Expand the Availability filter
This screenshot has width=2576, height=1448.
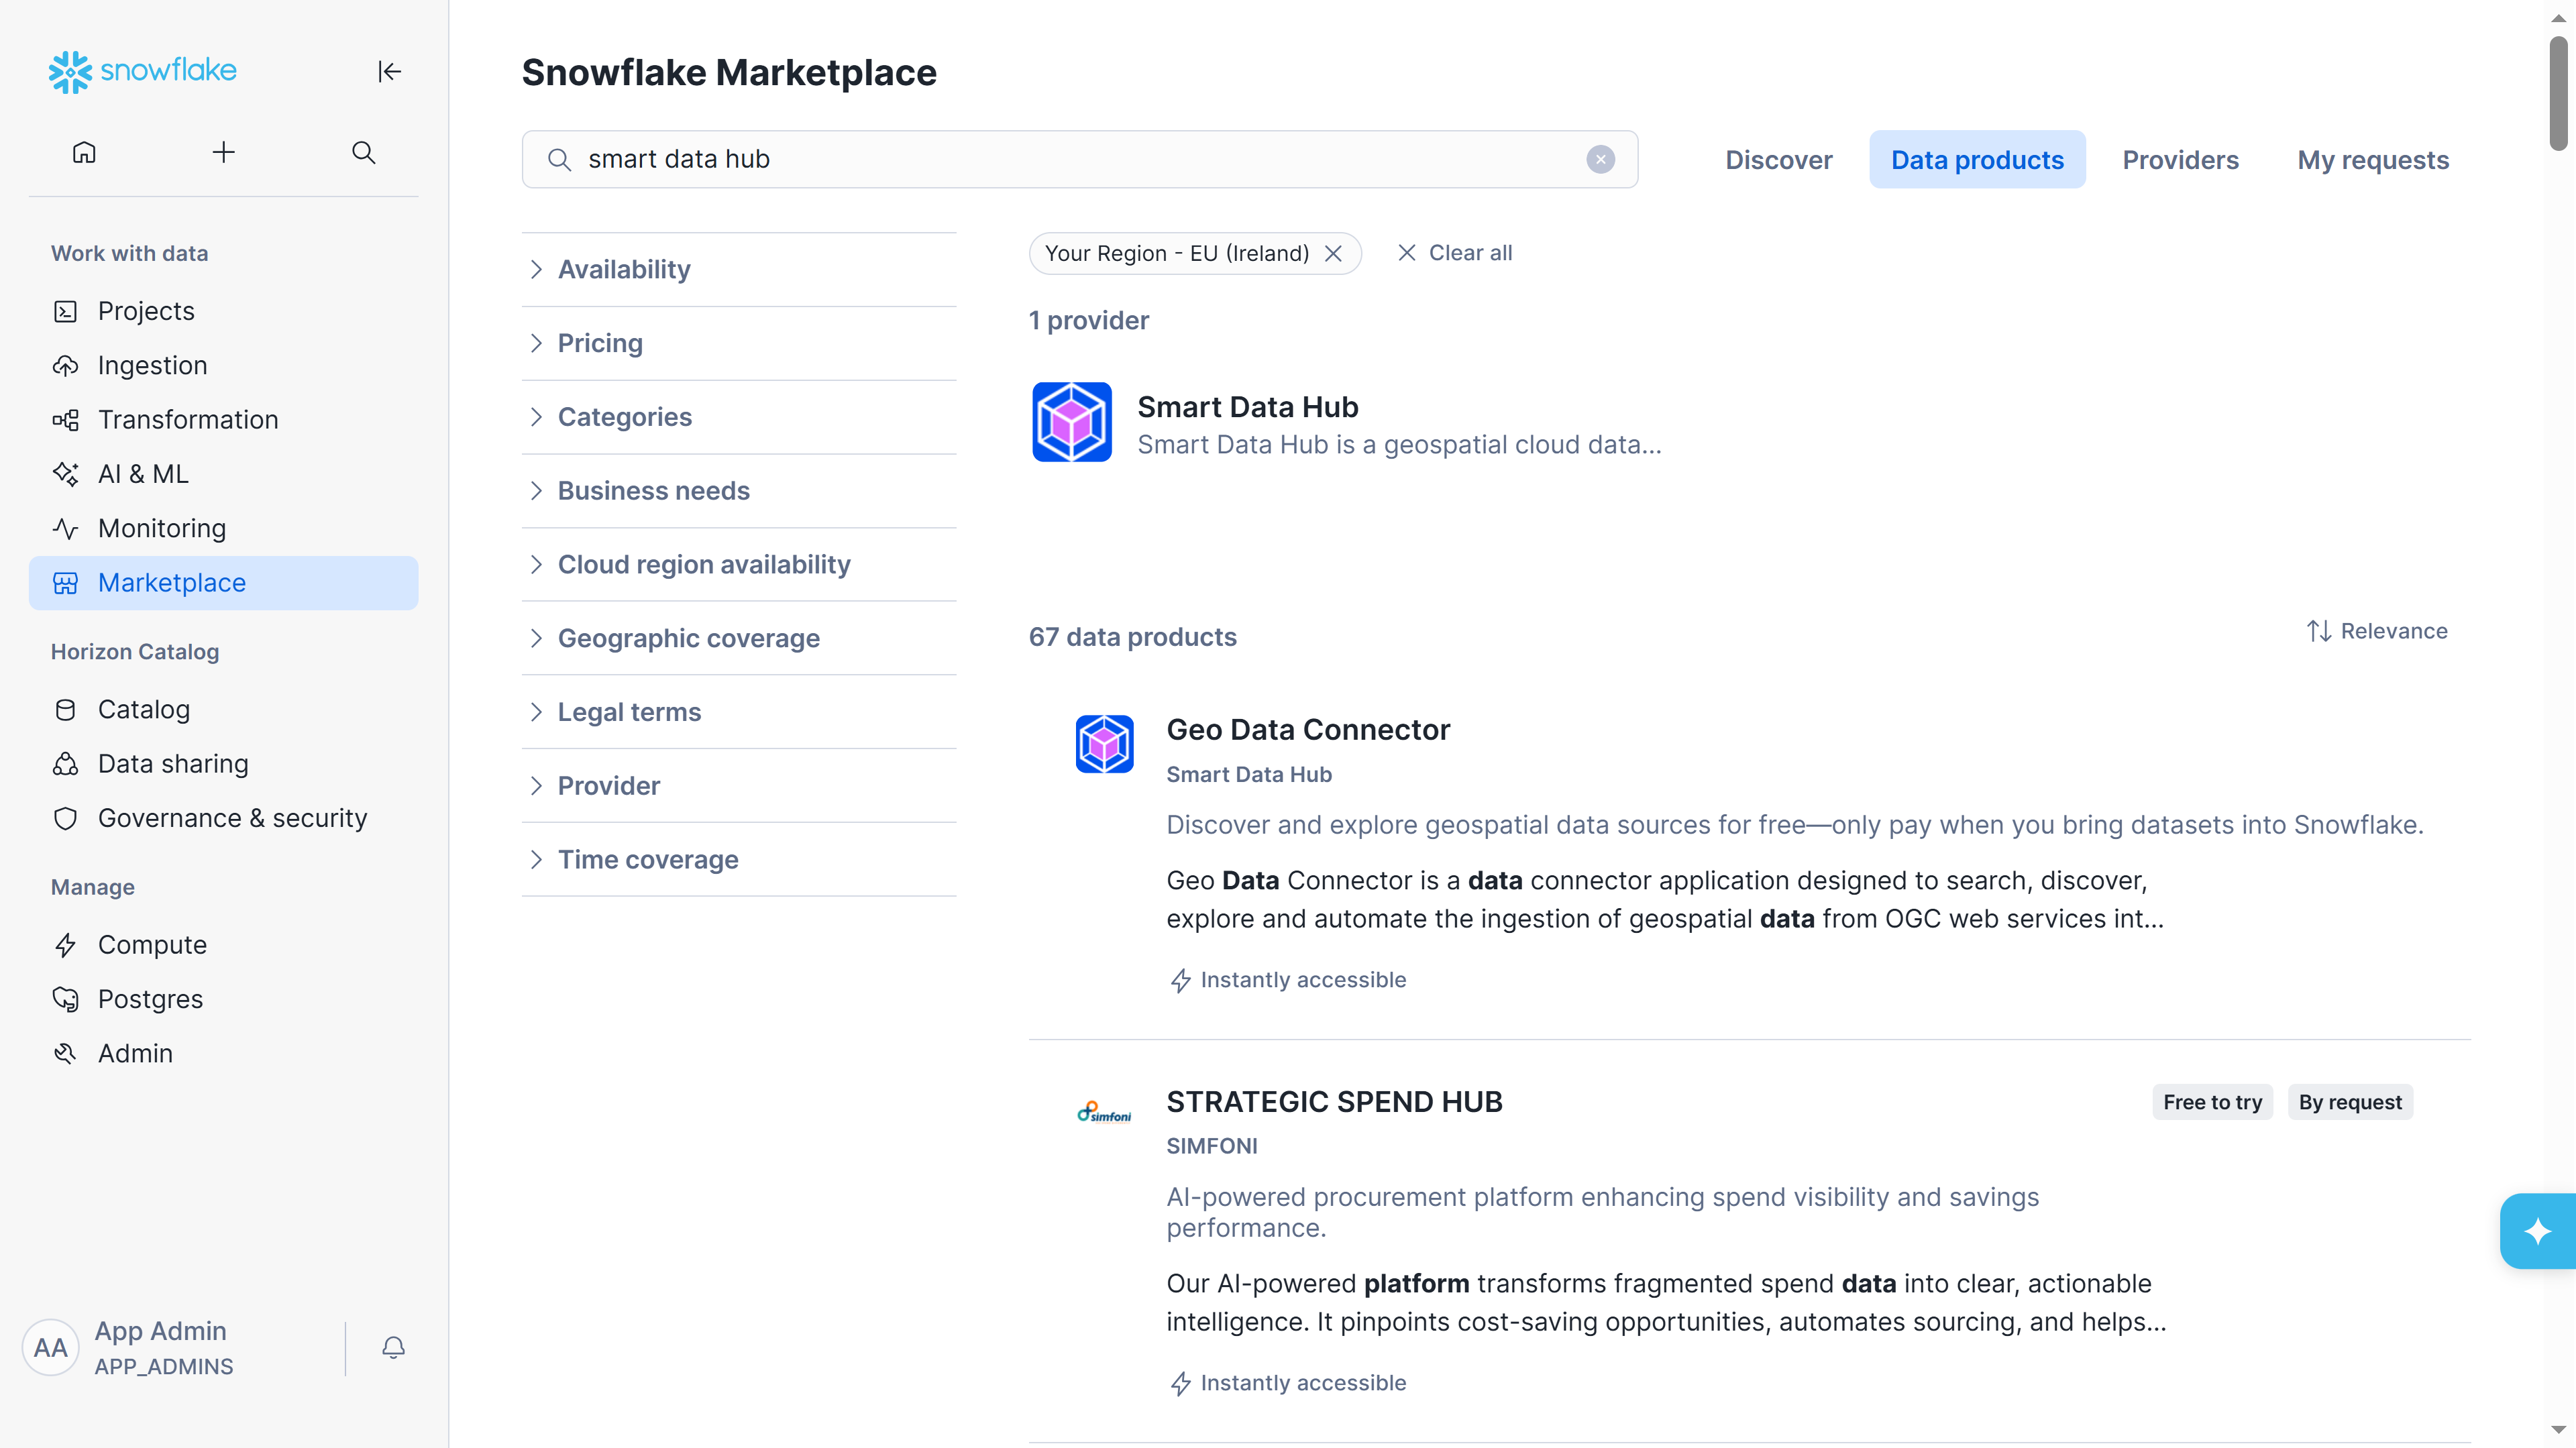point(739,269)
